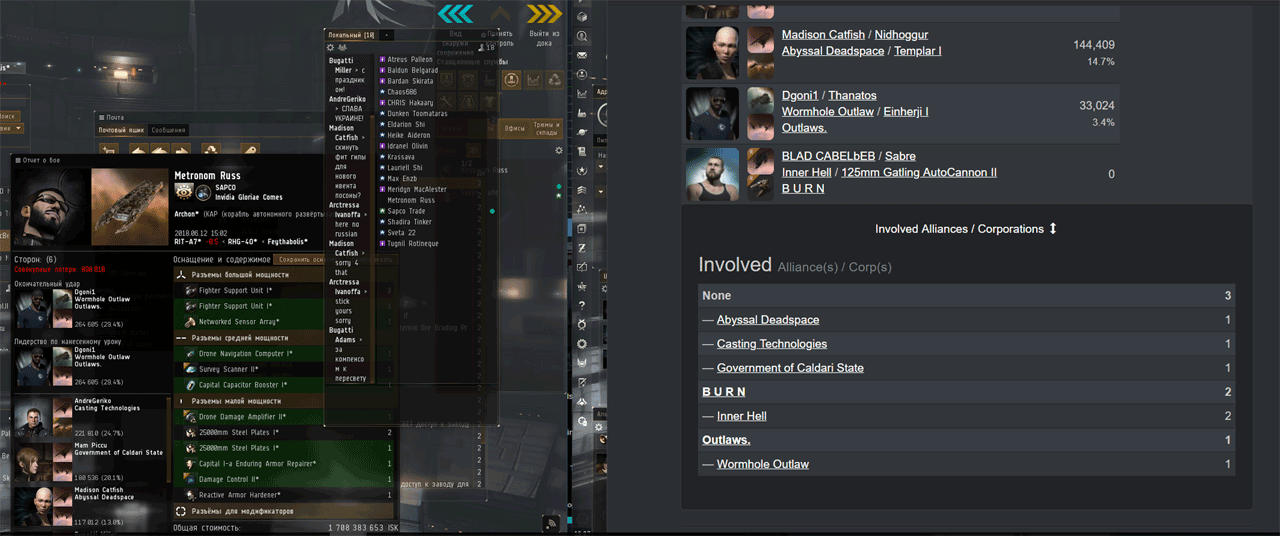Open the Nidhoggur ship link

(x=901, y=35)
